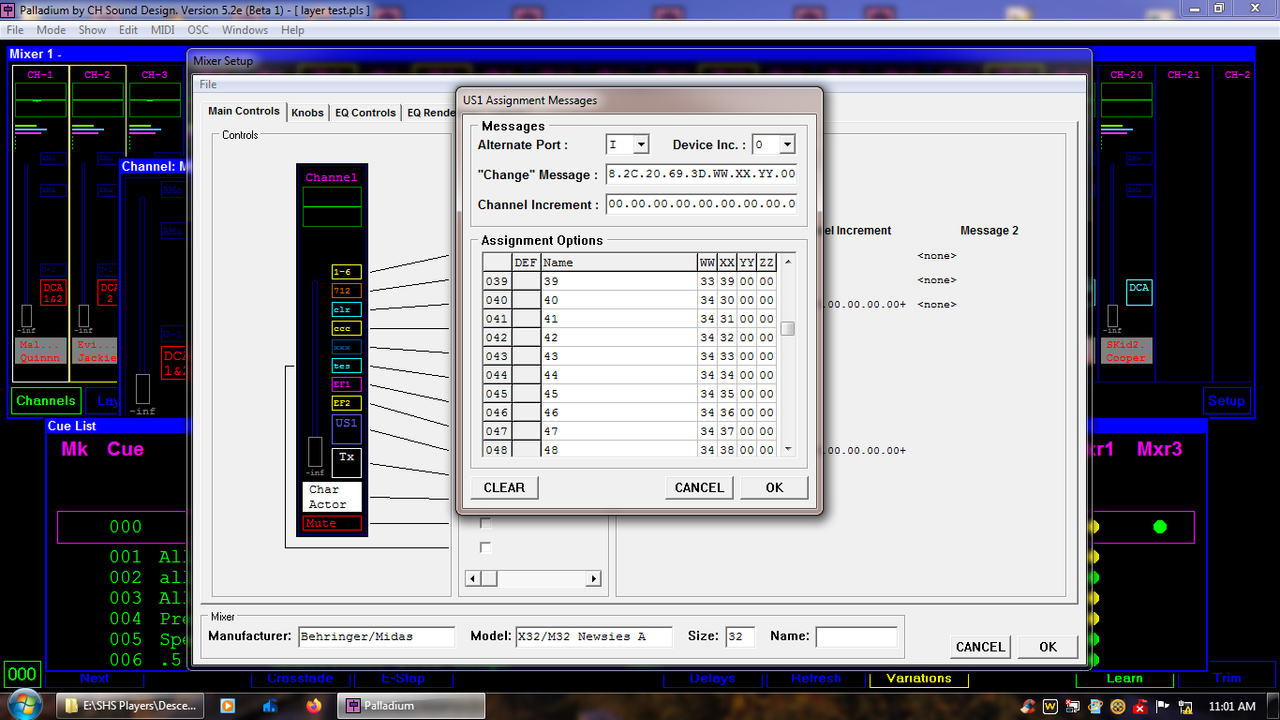
Task: Click CANCEL in US1 Assignment Messages dialog
Action: point(699,488)
